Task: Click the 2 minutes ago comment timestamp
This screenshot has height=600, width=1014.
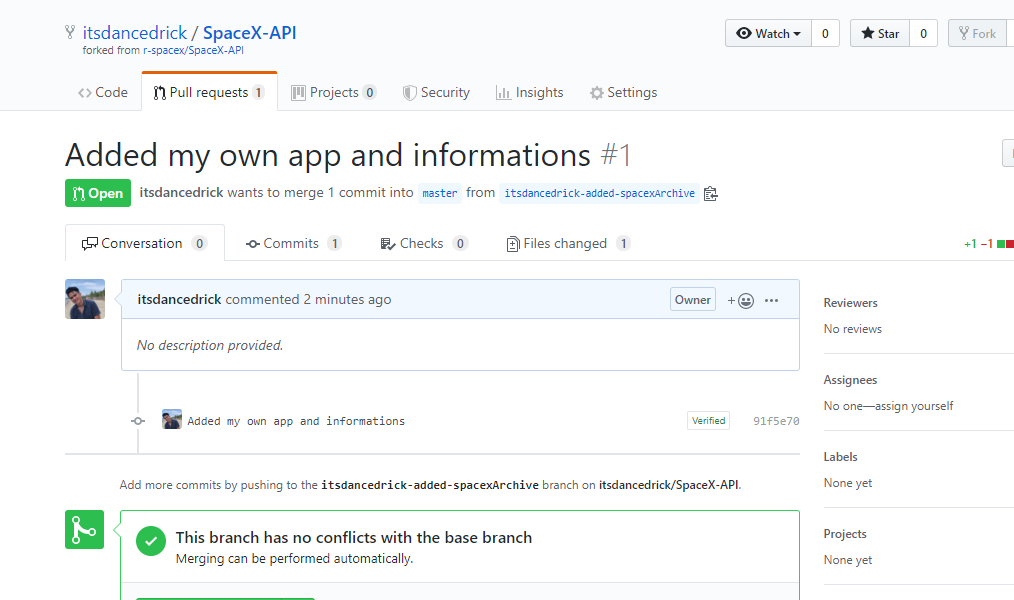Action: point(347,299)
